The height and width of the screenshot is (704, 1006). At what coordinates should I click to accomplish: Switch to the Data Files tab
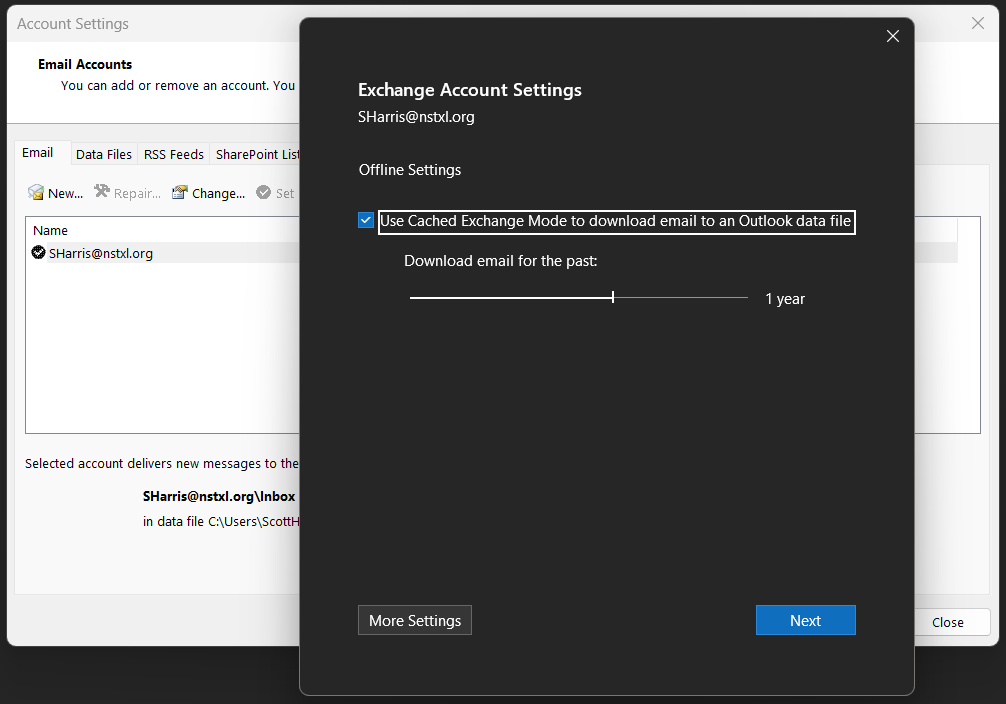click(x=104, y=155)
